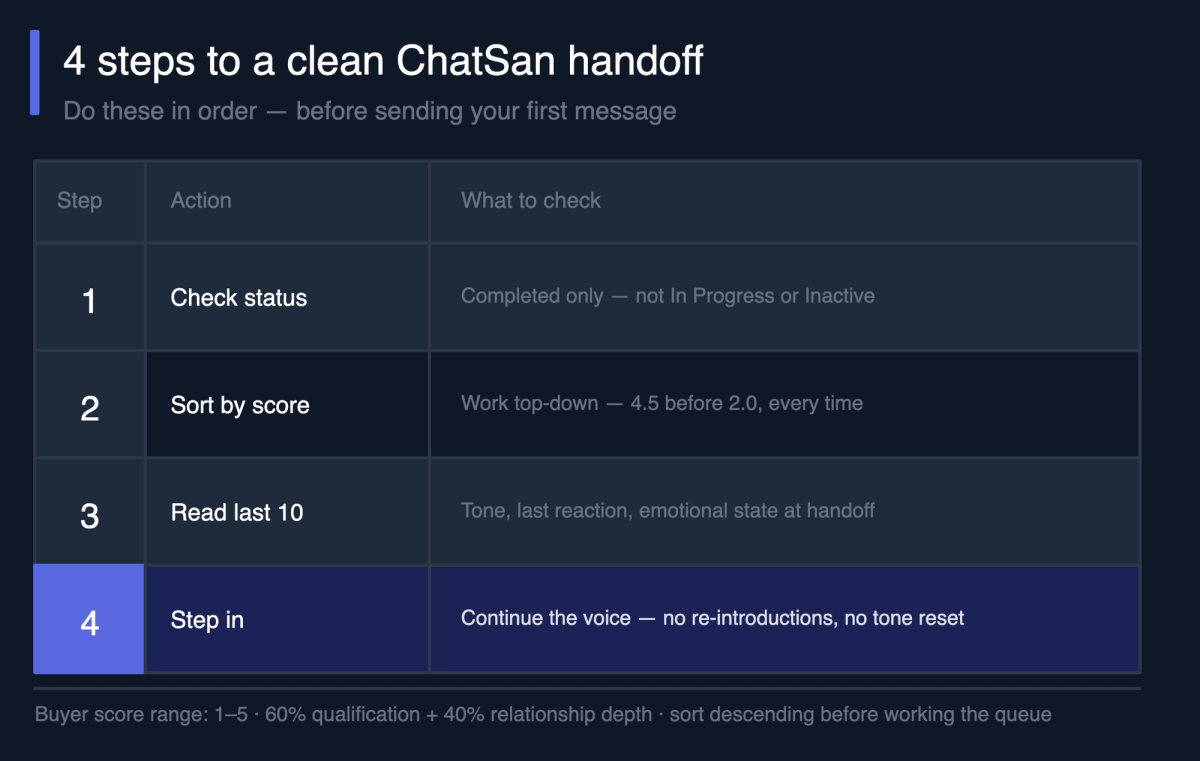This screenshot has height=761, width=1200.
Task: Click the Step column header
Action: tap(79, 200)
